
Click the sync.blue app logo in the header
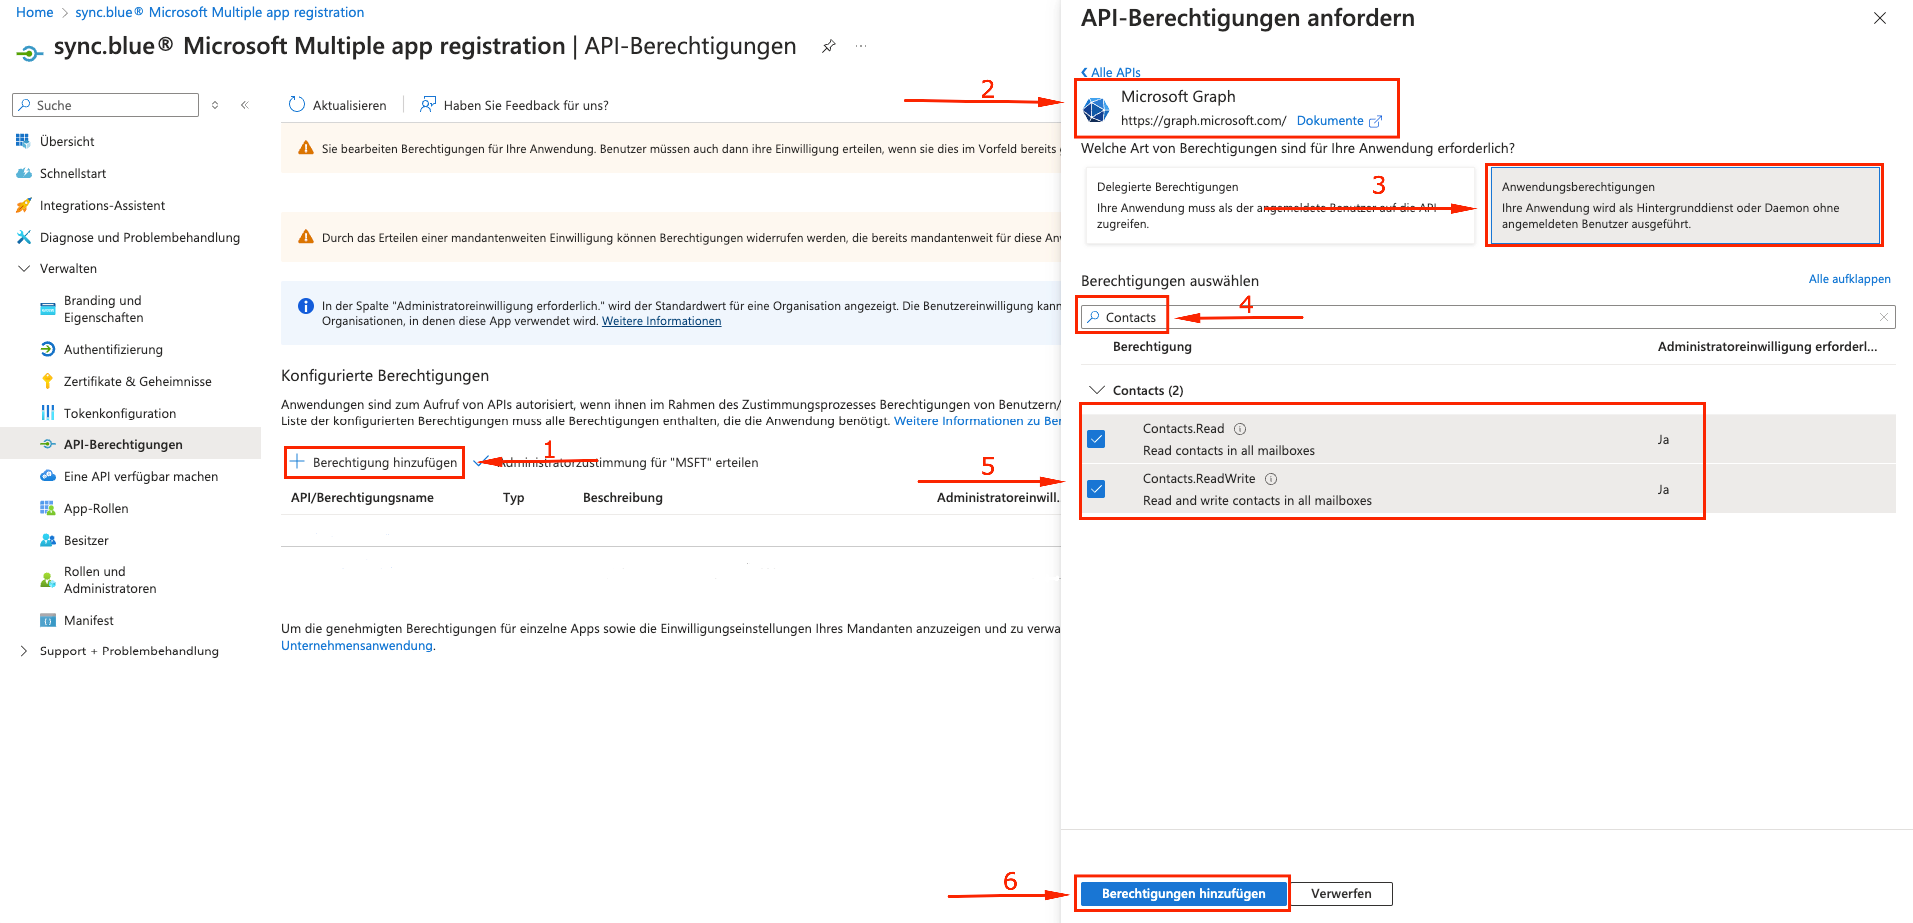click(x=30, y=51)
